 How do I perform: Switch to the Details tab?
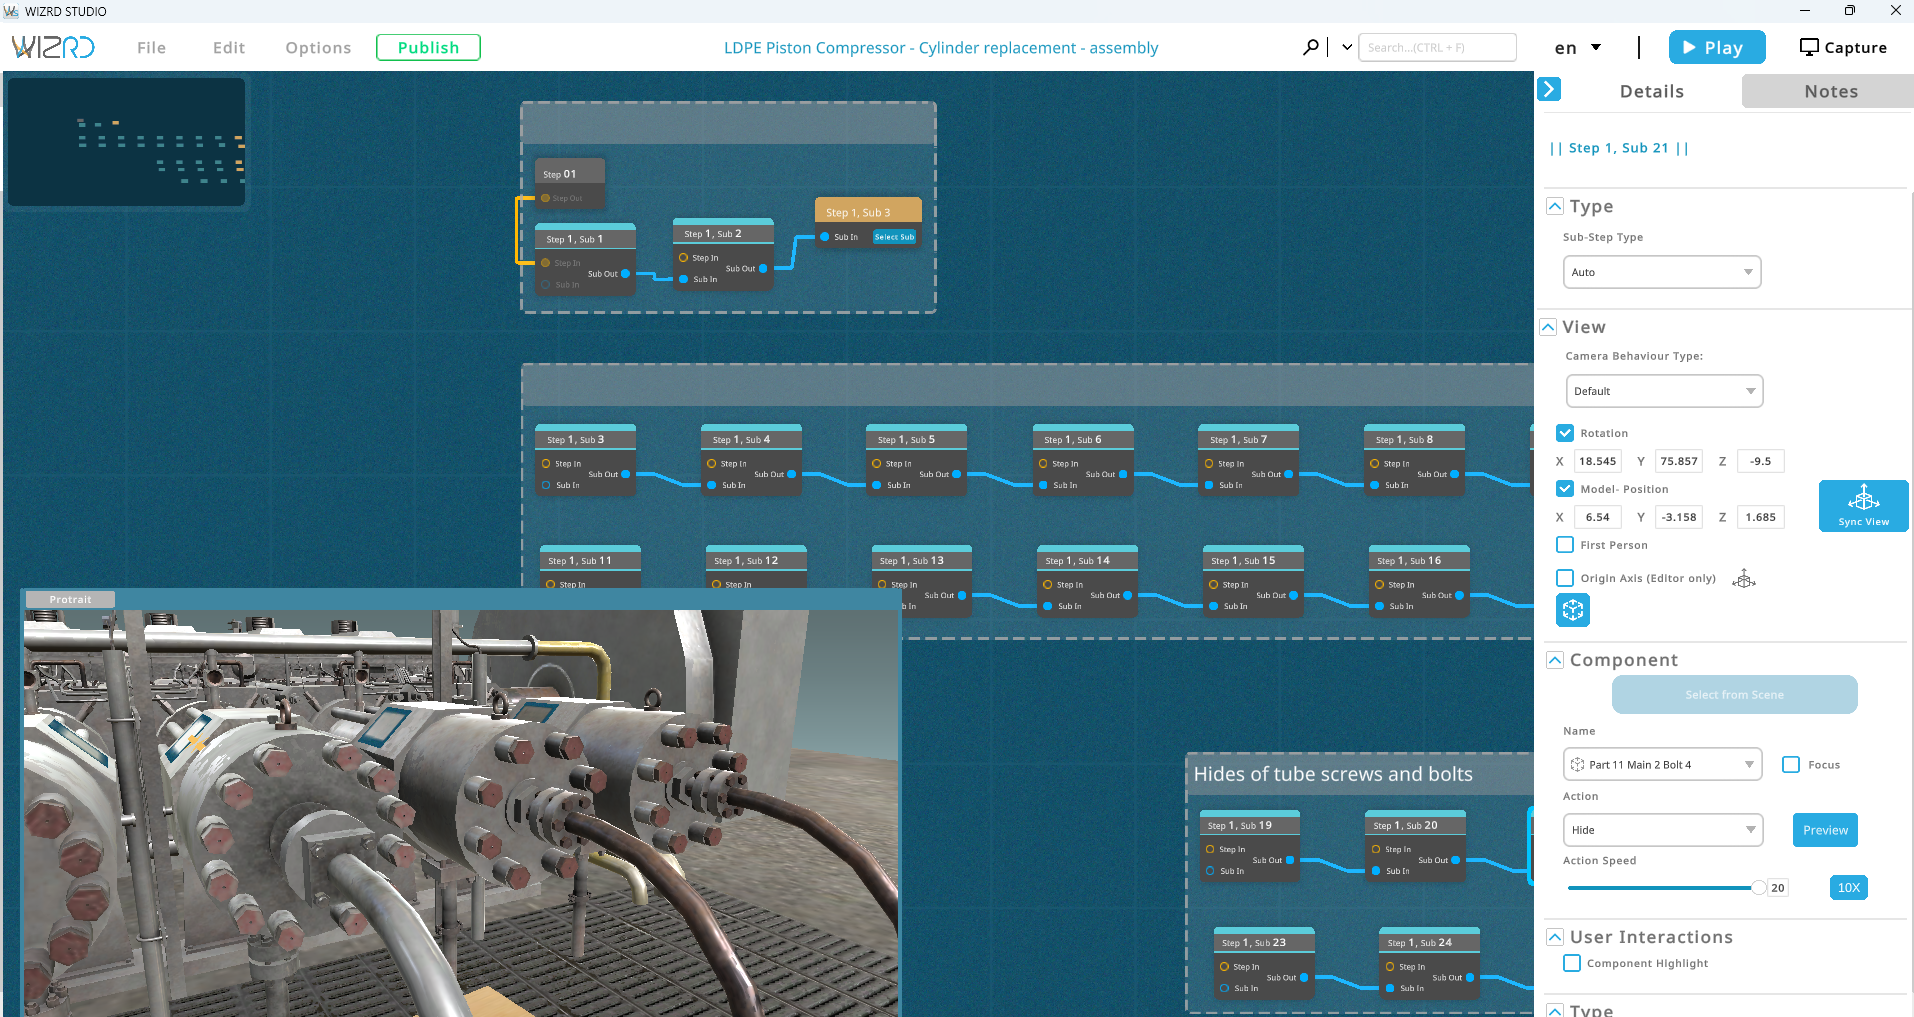(x=1651, y=91)
